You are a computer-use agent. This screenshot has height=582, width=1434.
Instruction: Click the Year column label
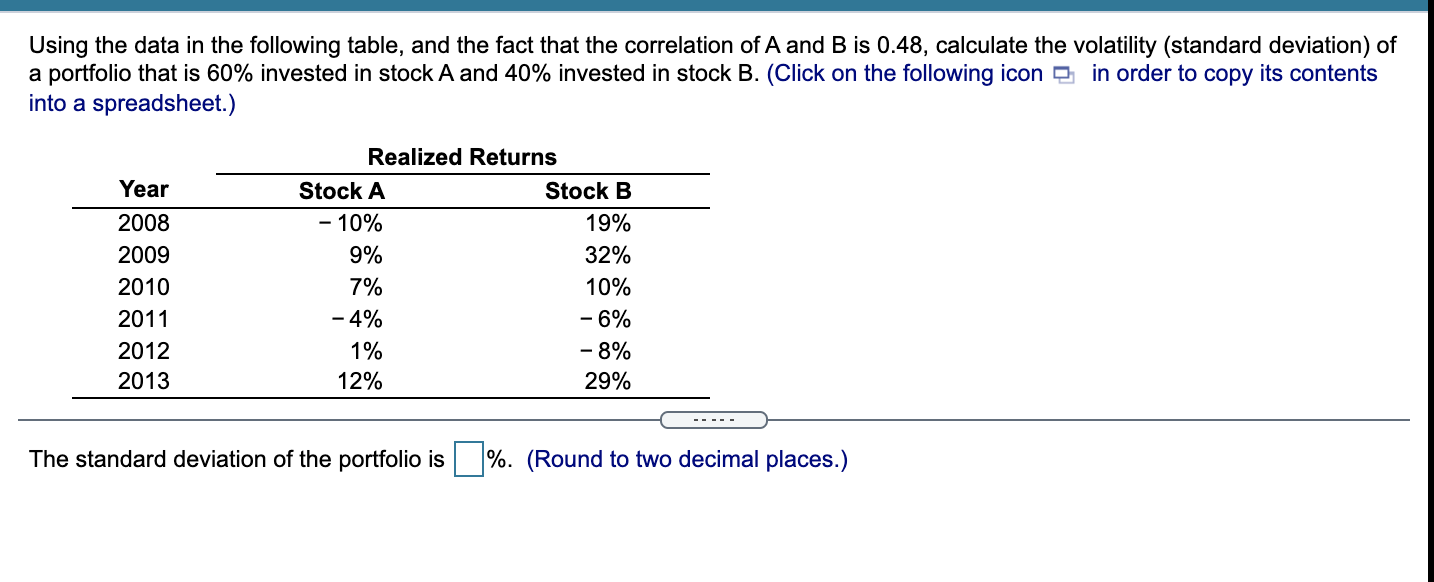pyautogui.click(x=144, y=189)
